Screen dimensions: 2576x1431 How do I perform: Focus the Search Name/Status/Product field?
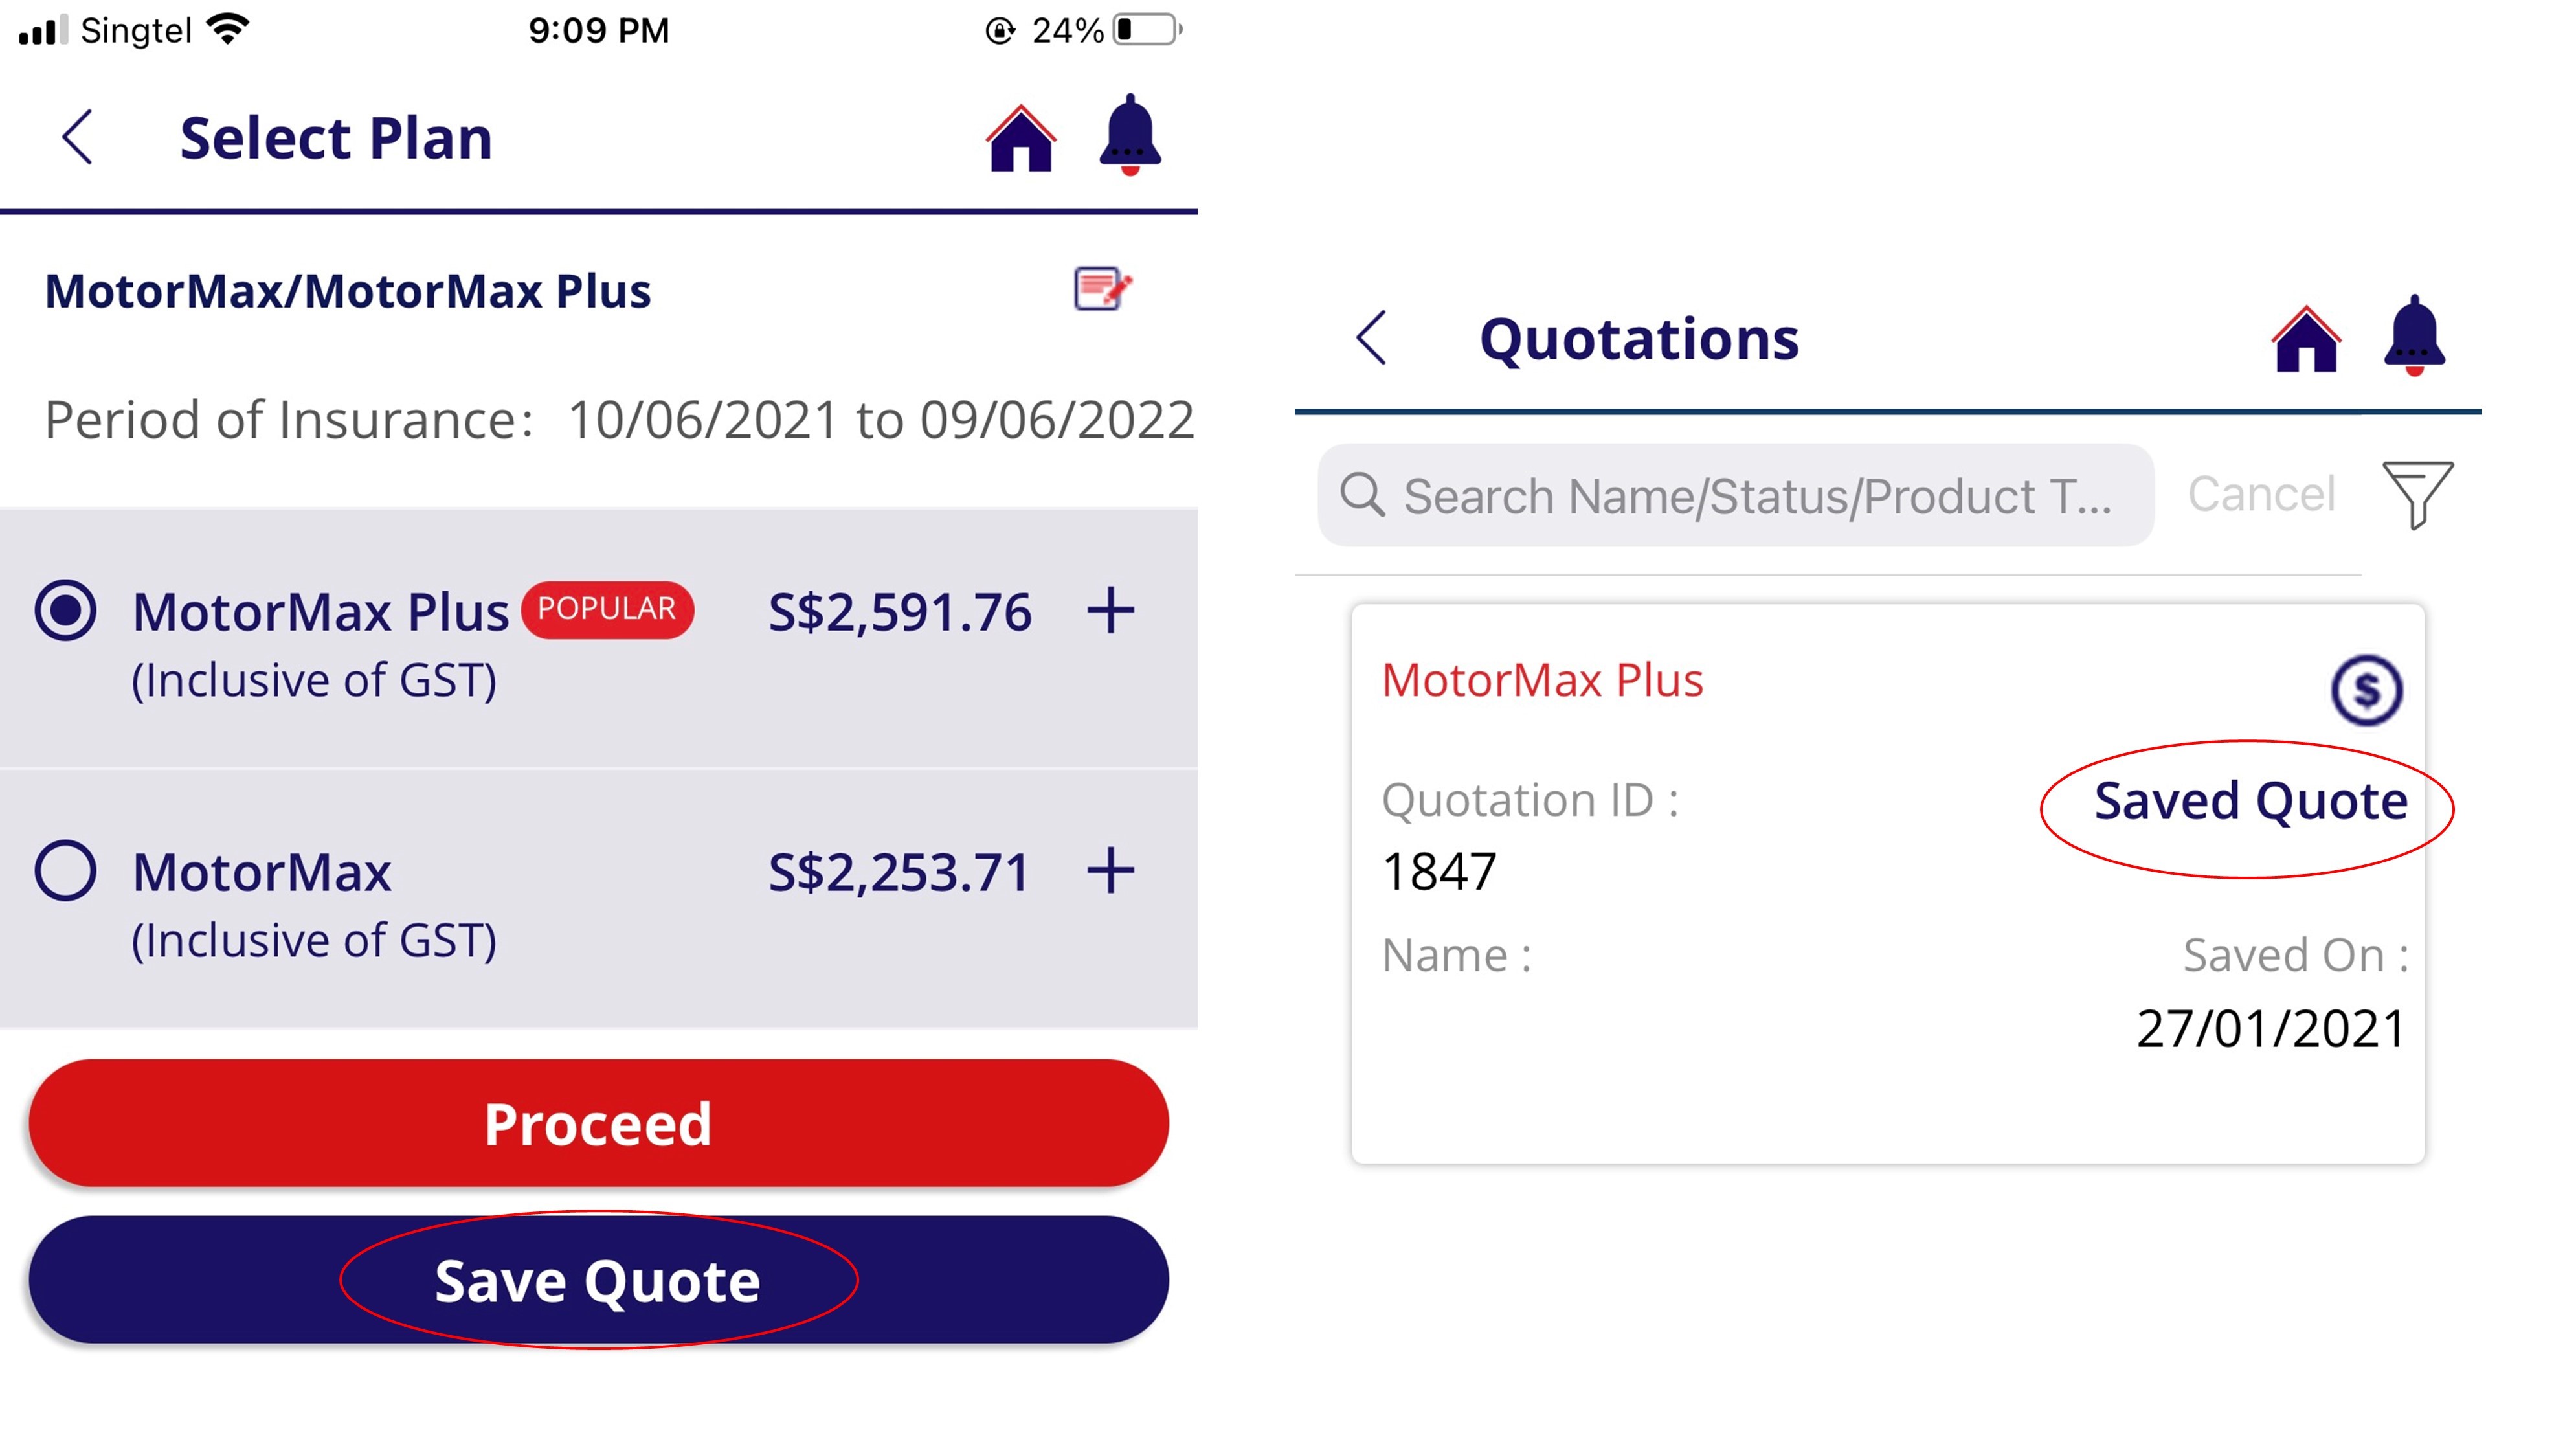point(1735,496)
